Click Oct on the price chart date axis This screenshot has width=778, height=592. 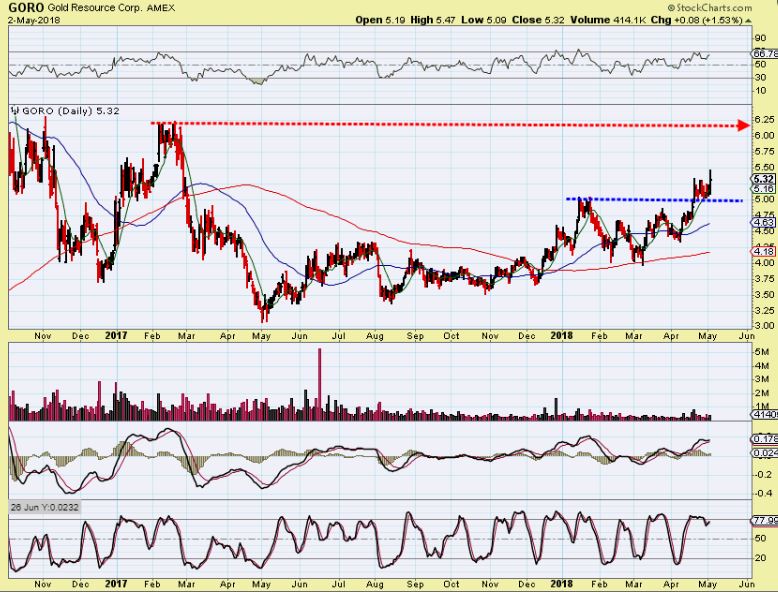coord(451,336)
